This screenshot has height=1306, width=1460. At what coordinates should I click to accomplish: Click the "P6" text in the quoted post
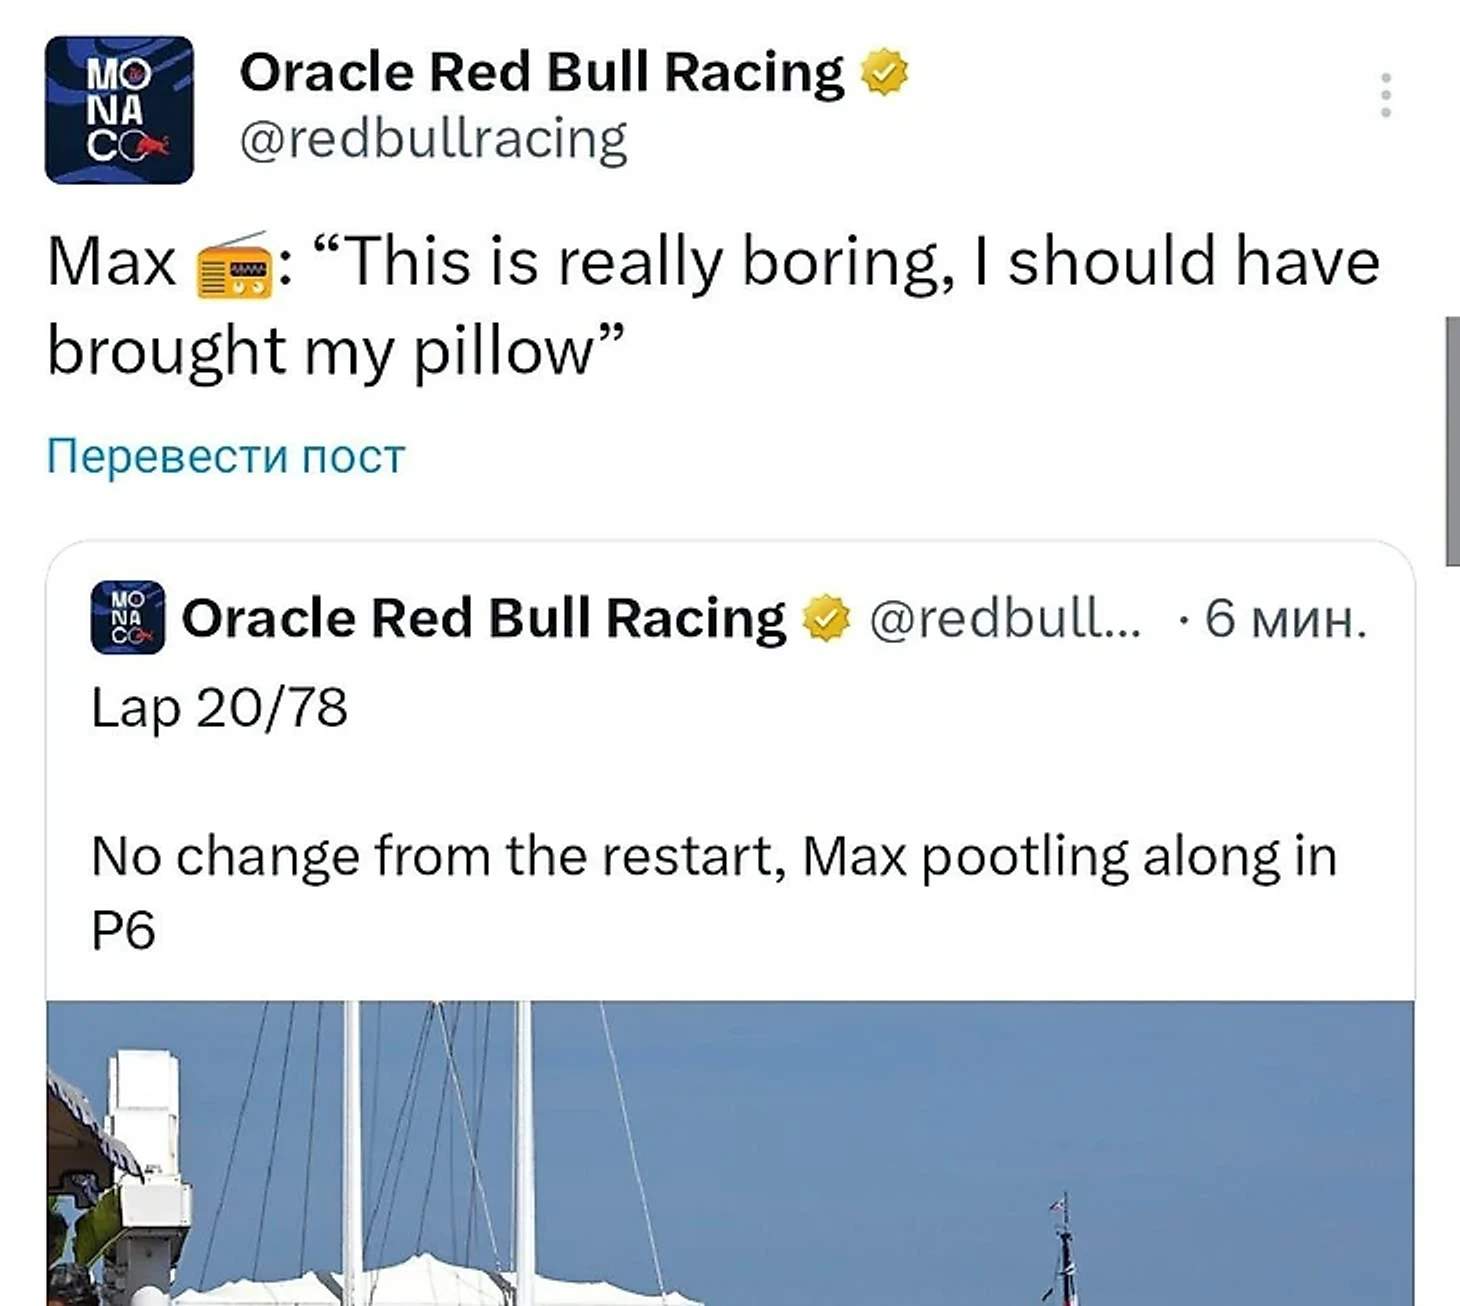tap(123, 932)
